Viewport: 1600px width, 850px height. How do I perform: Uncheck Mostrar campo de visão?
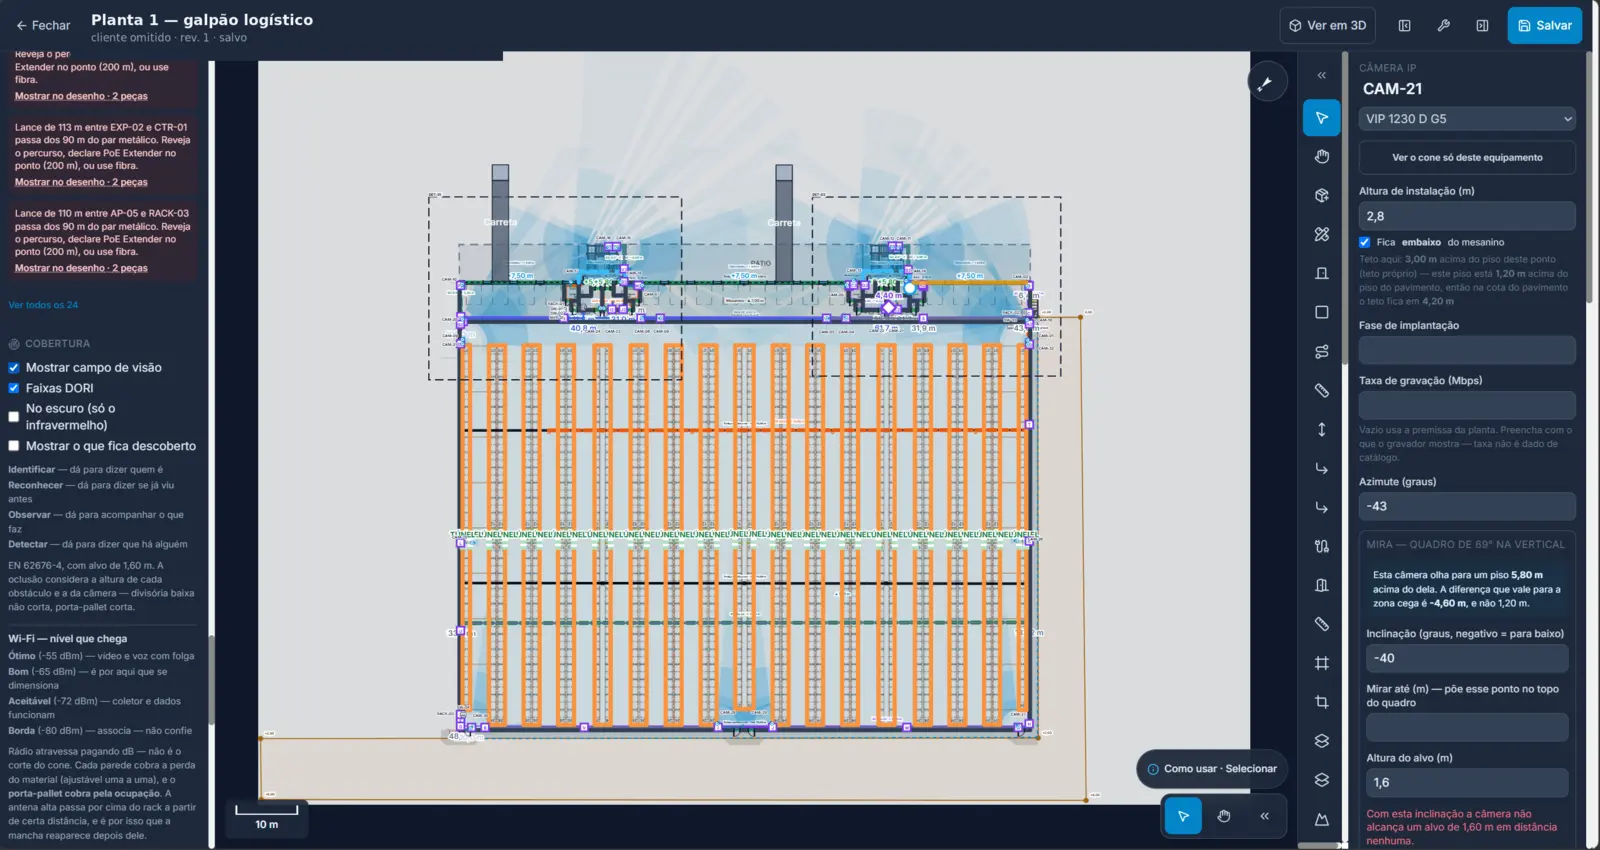point(14,368)
